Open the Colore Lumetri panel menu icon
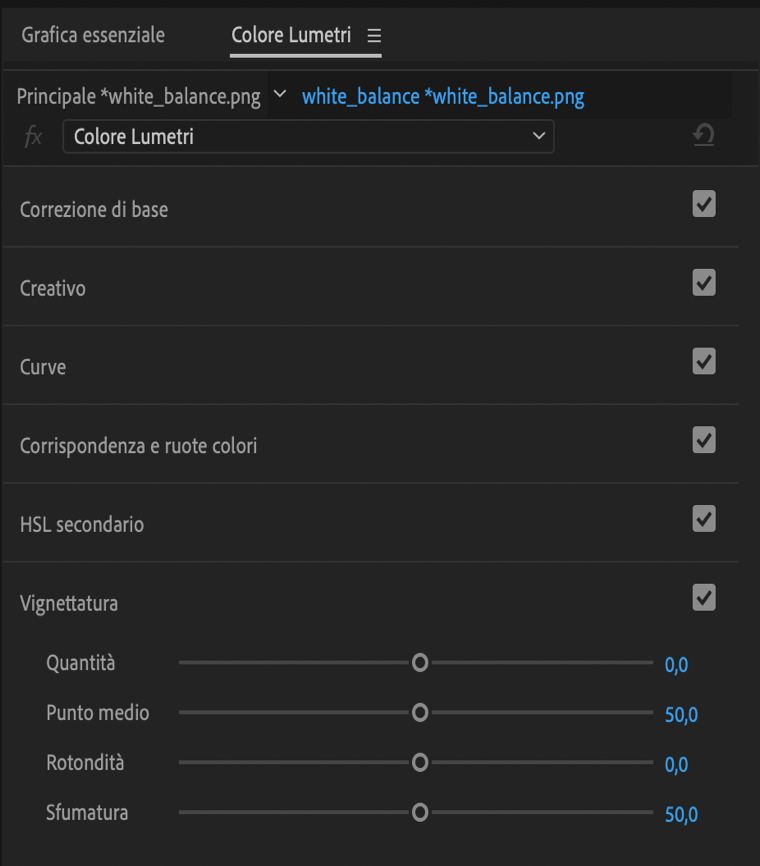Viewport: 760px width, 866px height. pos(374,36)
